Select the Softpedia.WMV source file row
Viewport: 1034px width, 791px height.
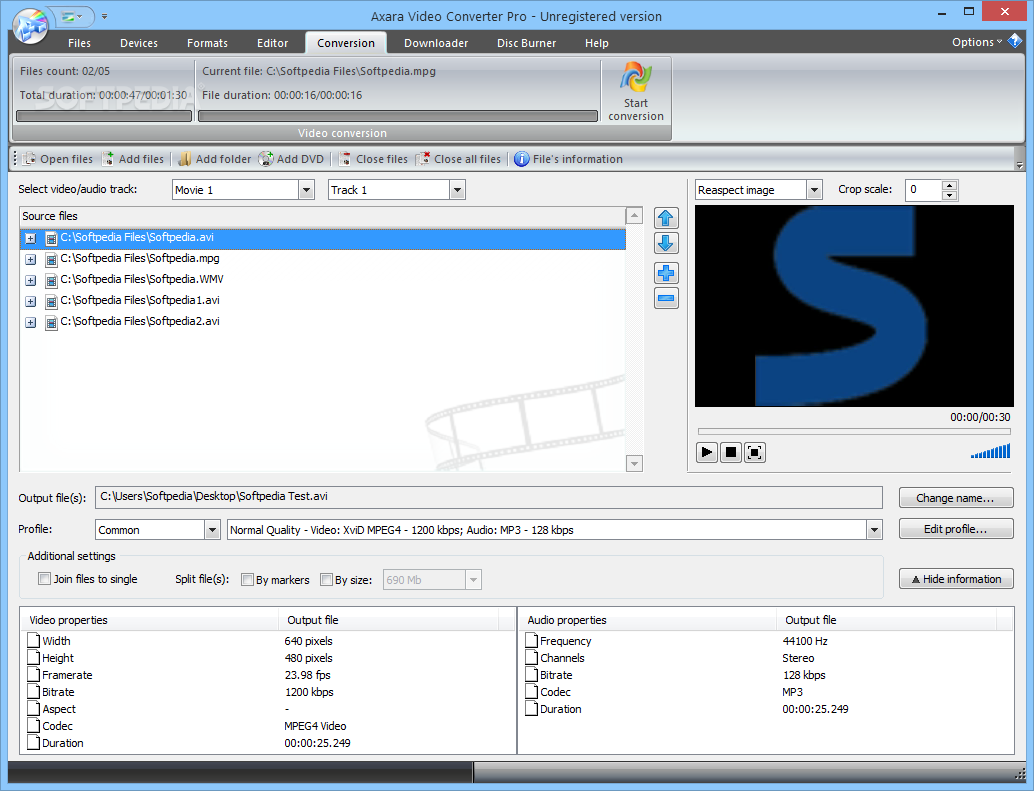coord(322,280)
